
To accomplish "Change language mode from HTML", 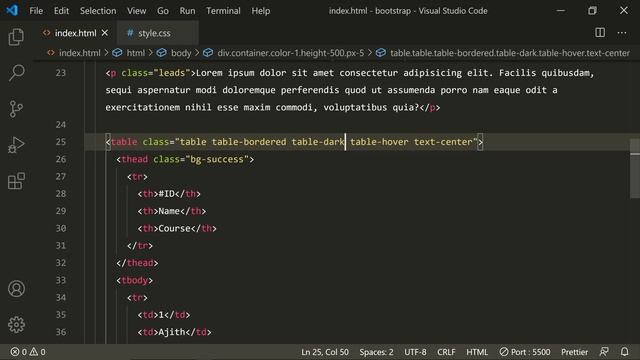I will (x=477, y=352).
